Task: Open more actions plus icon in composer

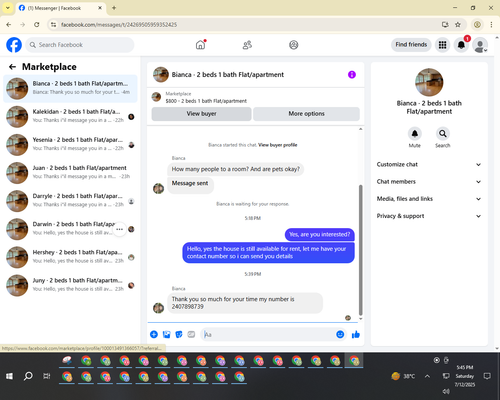Action: click(154, 334)
